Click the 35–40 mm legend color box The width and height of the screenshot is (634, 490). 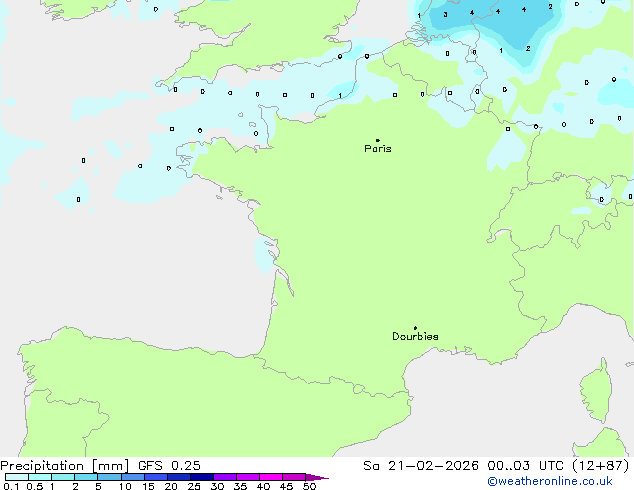click(x=247, y=477)
